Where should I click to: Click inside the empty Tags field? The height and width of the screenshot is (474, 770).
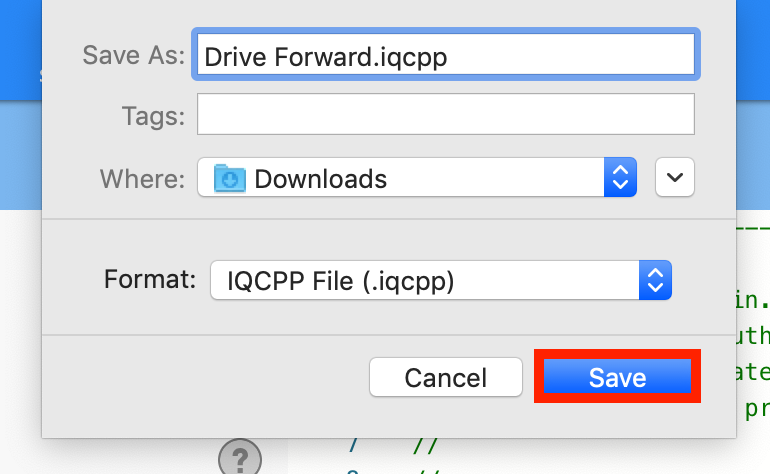445,114
